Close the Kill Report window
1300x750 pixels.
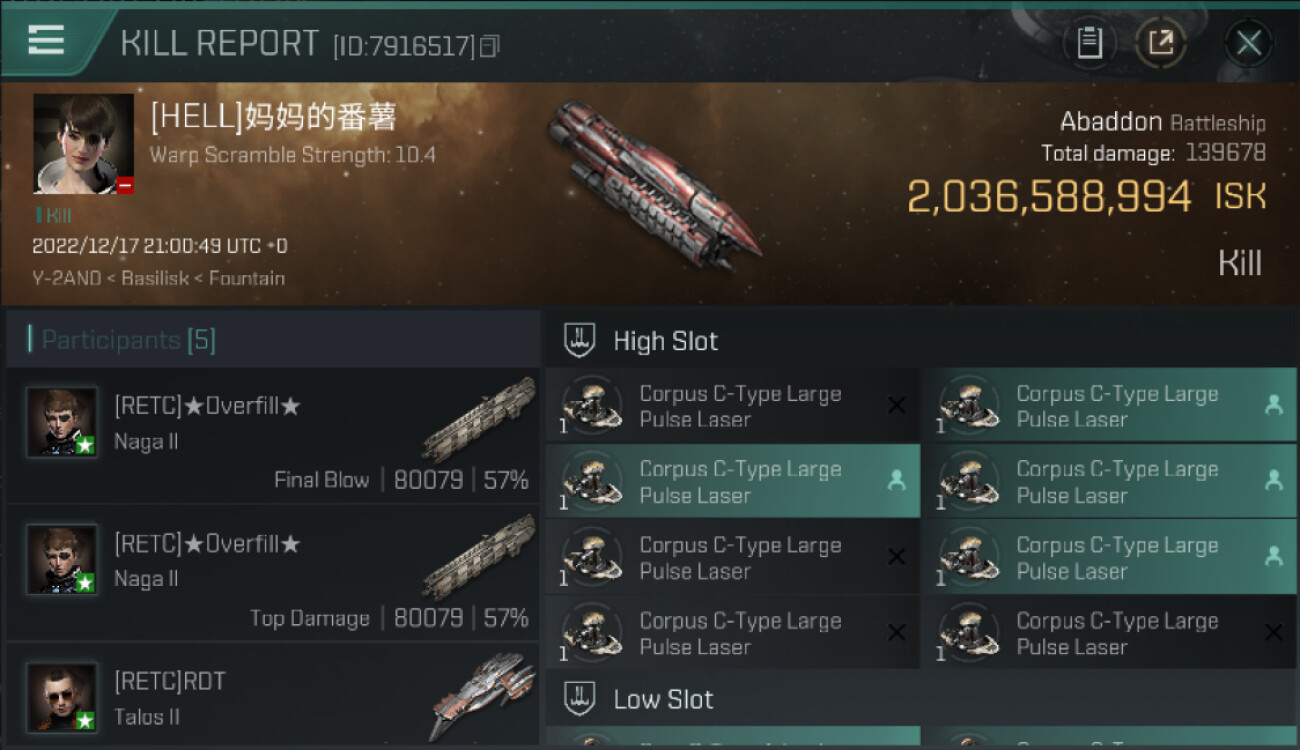(x=1248, y=43)
